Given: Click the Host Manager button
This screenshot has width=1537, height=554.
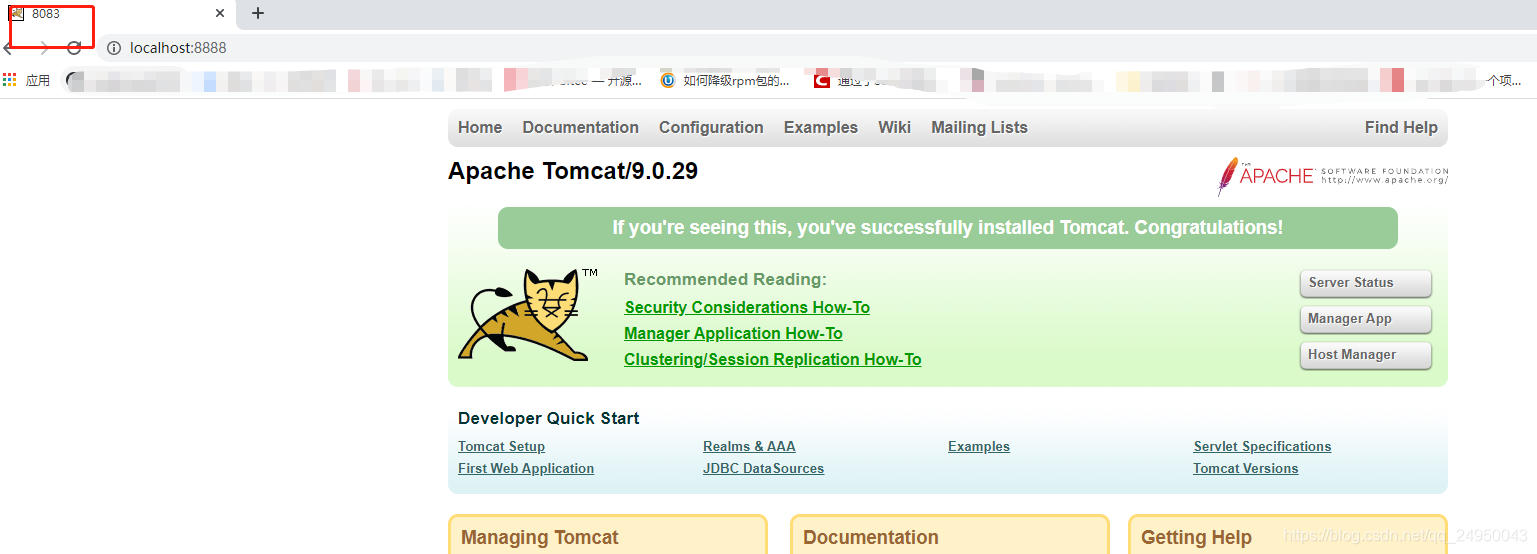Looking at the screenshot, I should [1365, 355].
